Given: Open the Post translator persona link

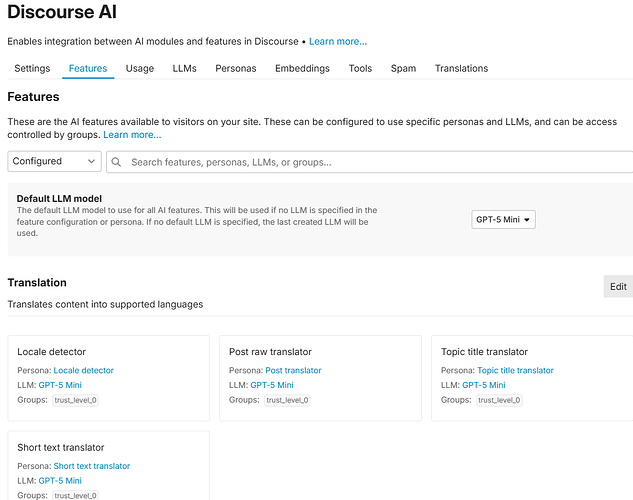Looking at the screenshot, I should coord(293,370).
